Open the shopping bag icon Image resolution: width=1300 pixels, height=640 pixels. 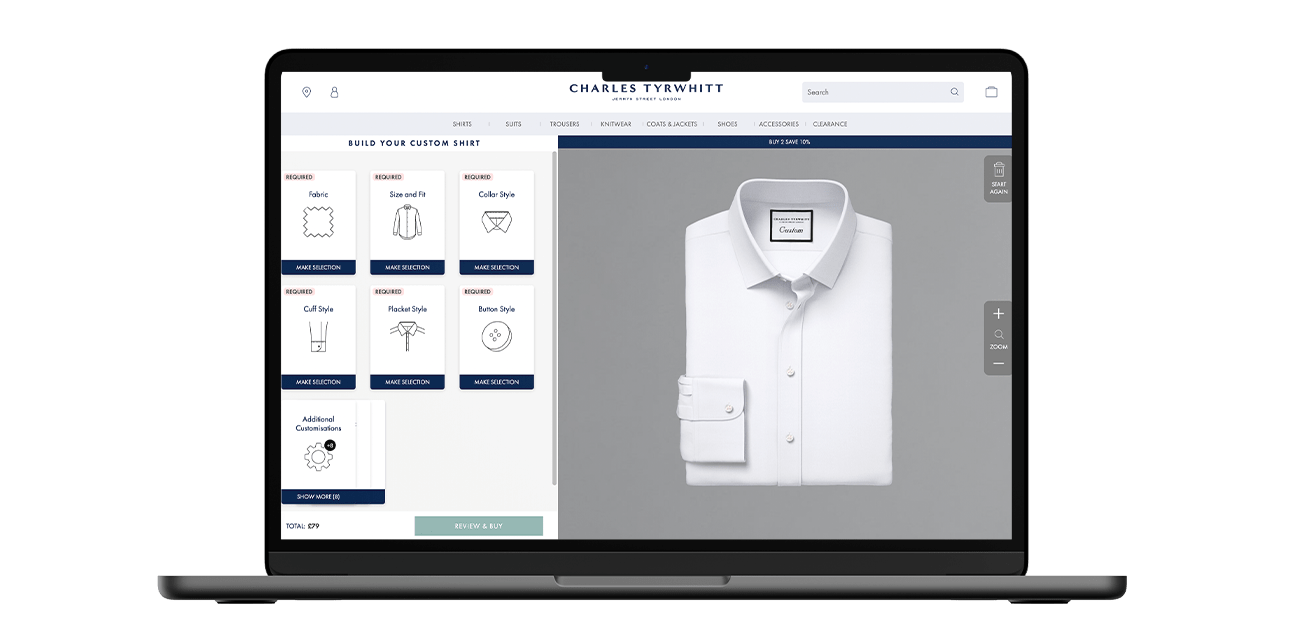[x=991, y=92]
